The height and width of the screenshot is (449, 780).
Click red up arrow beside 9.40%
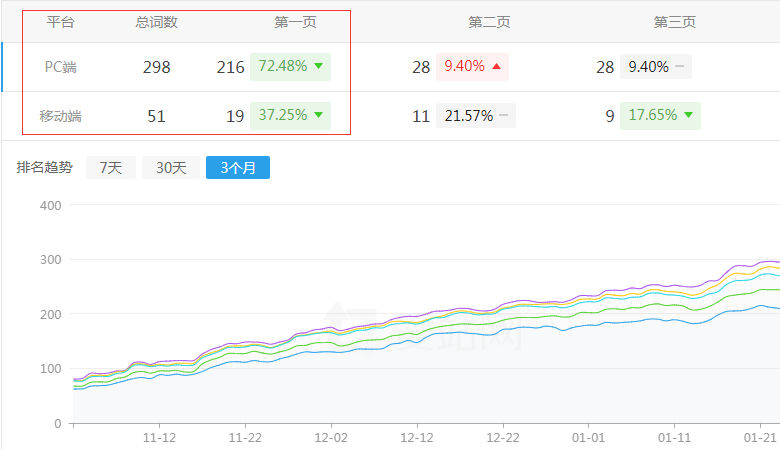click(x=496, y=67)
